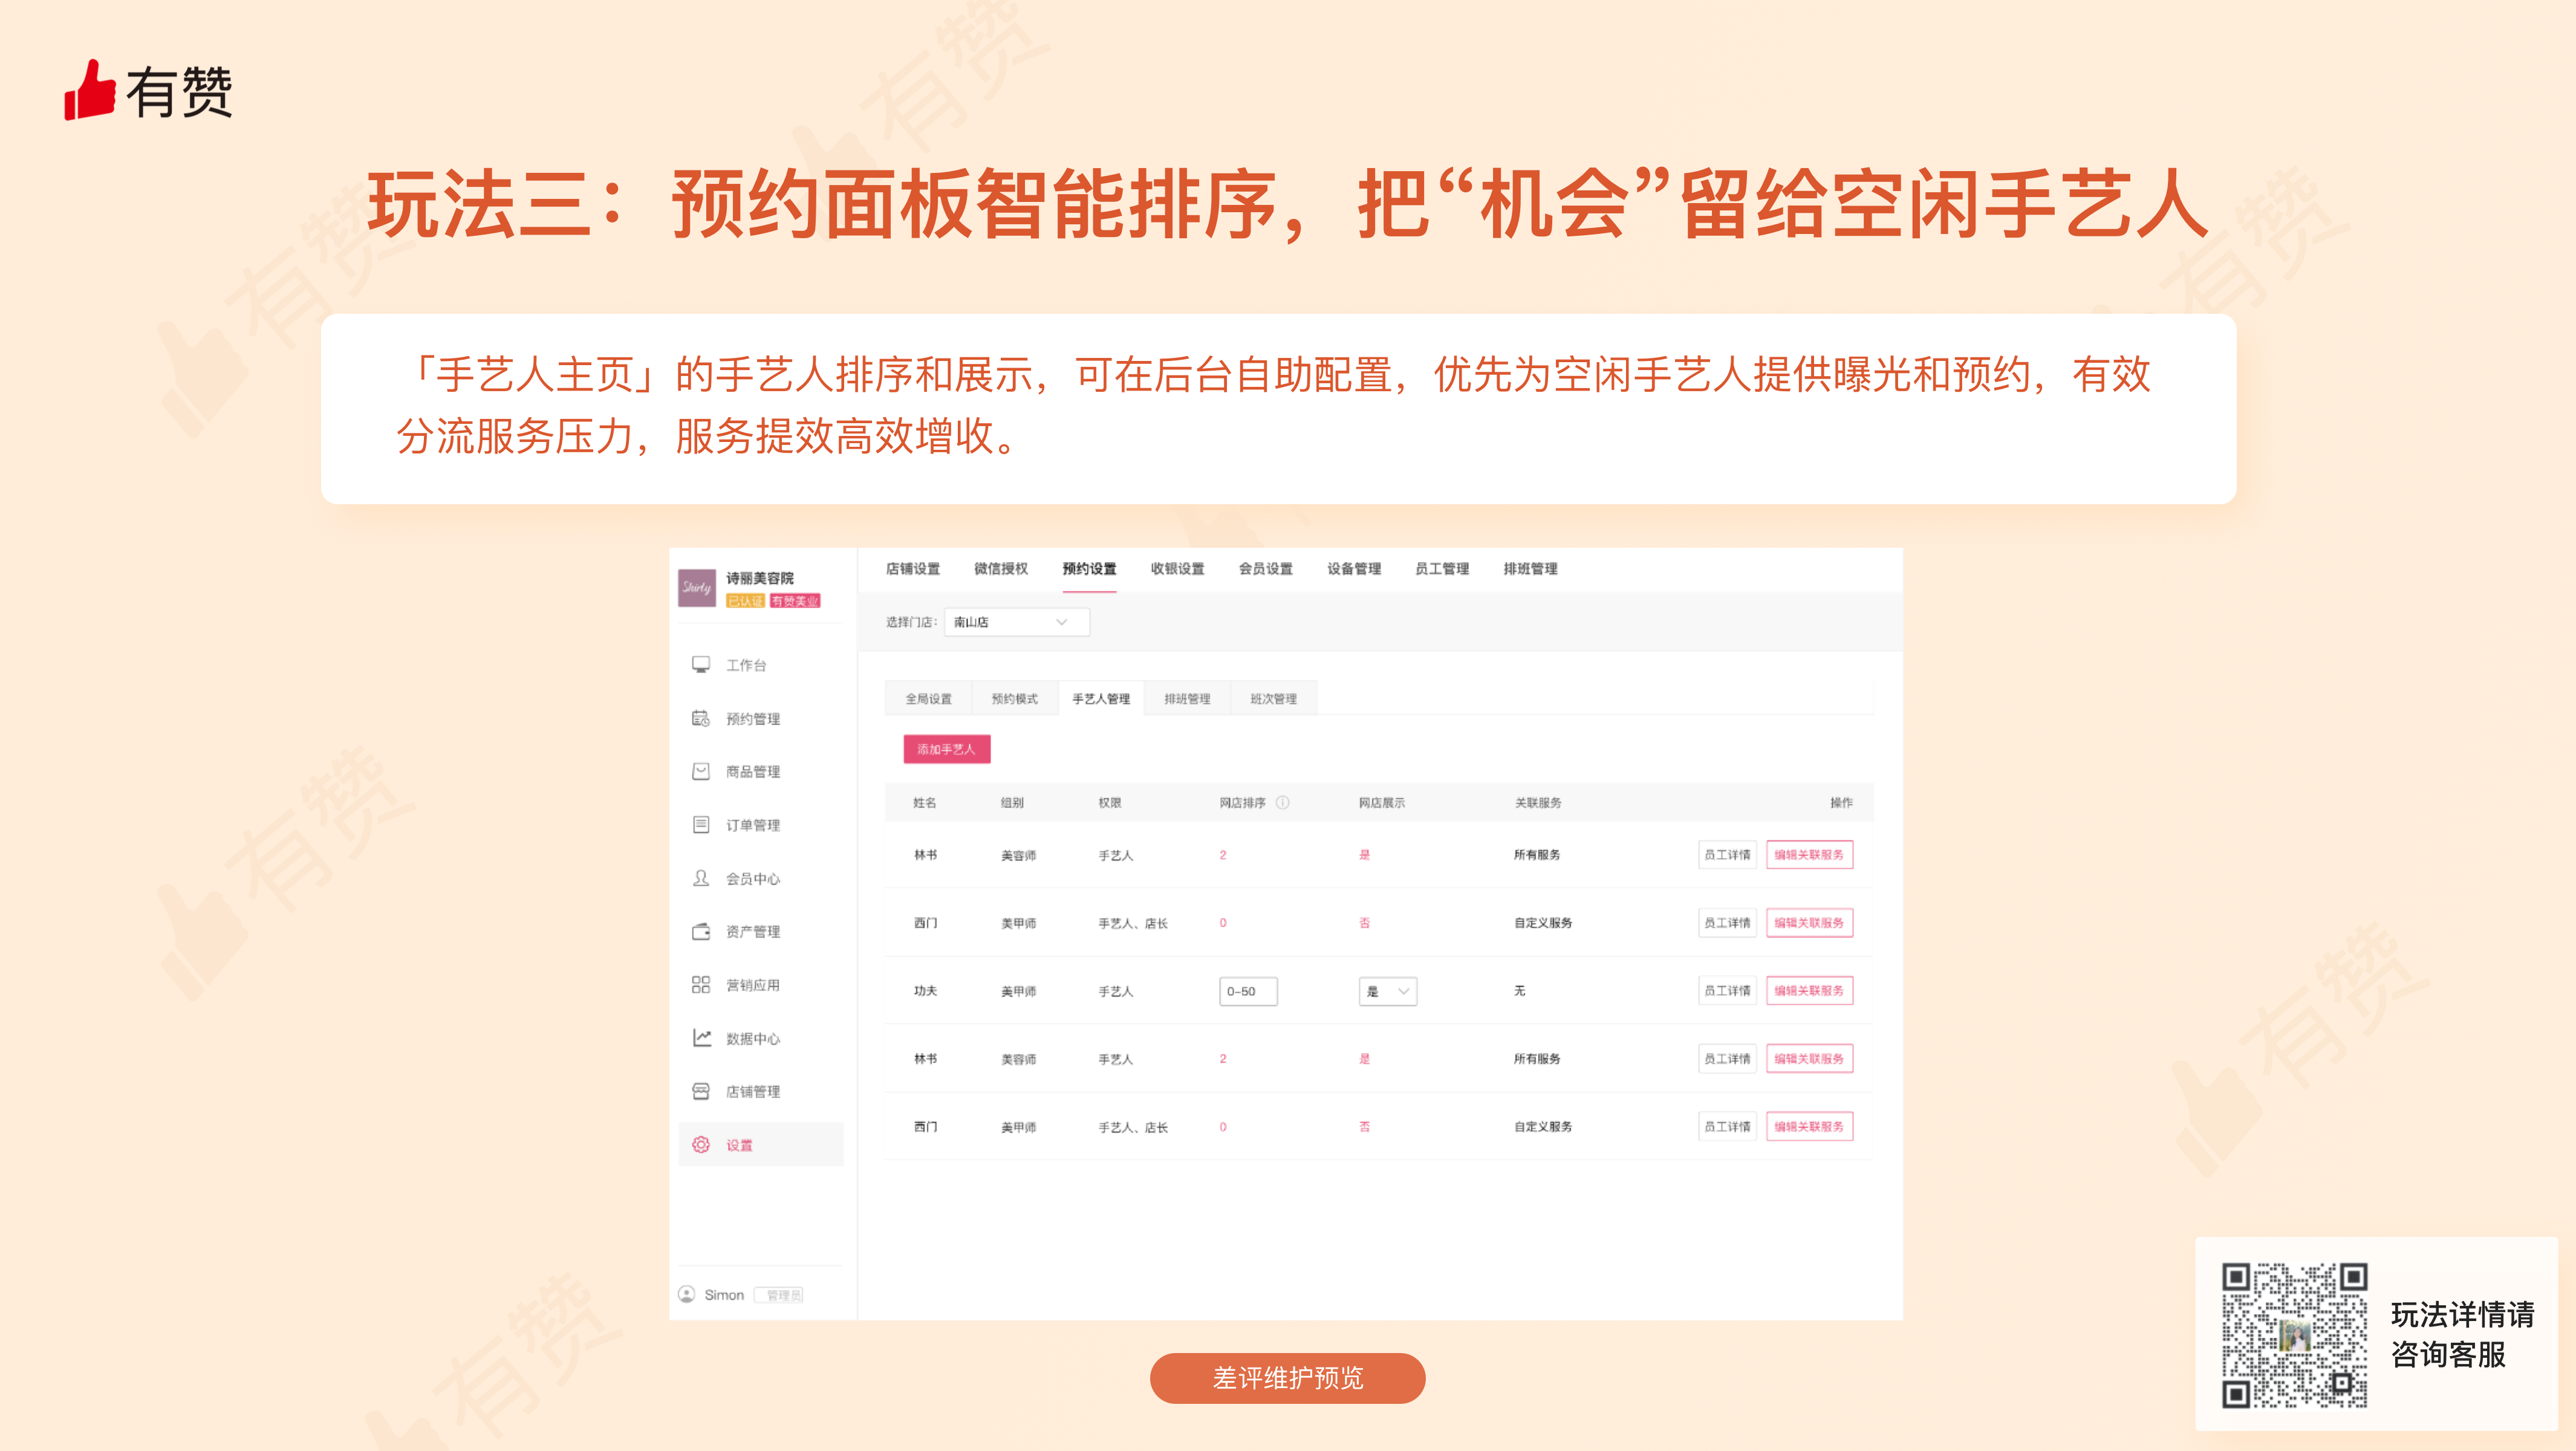This screenshot has height=1451, width=2576.
Task: Click the 诗丽美容院 shop logo thumbnail
Action: click(696, 587)
